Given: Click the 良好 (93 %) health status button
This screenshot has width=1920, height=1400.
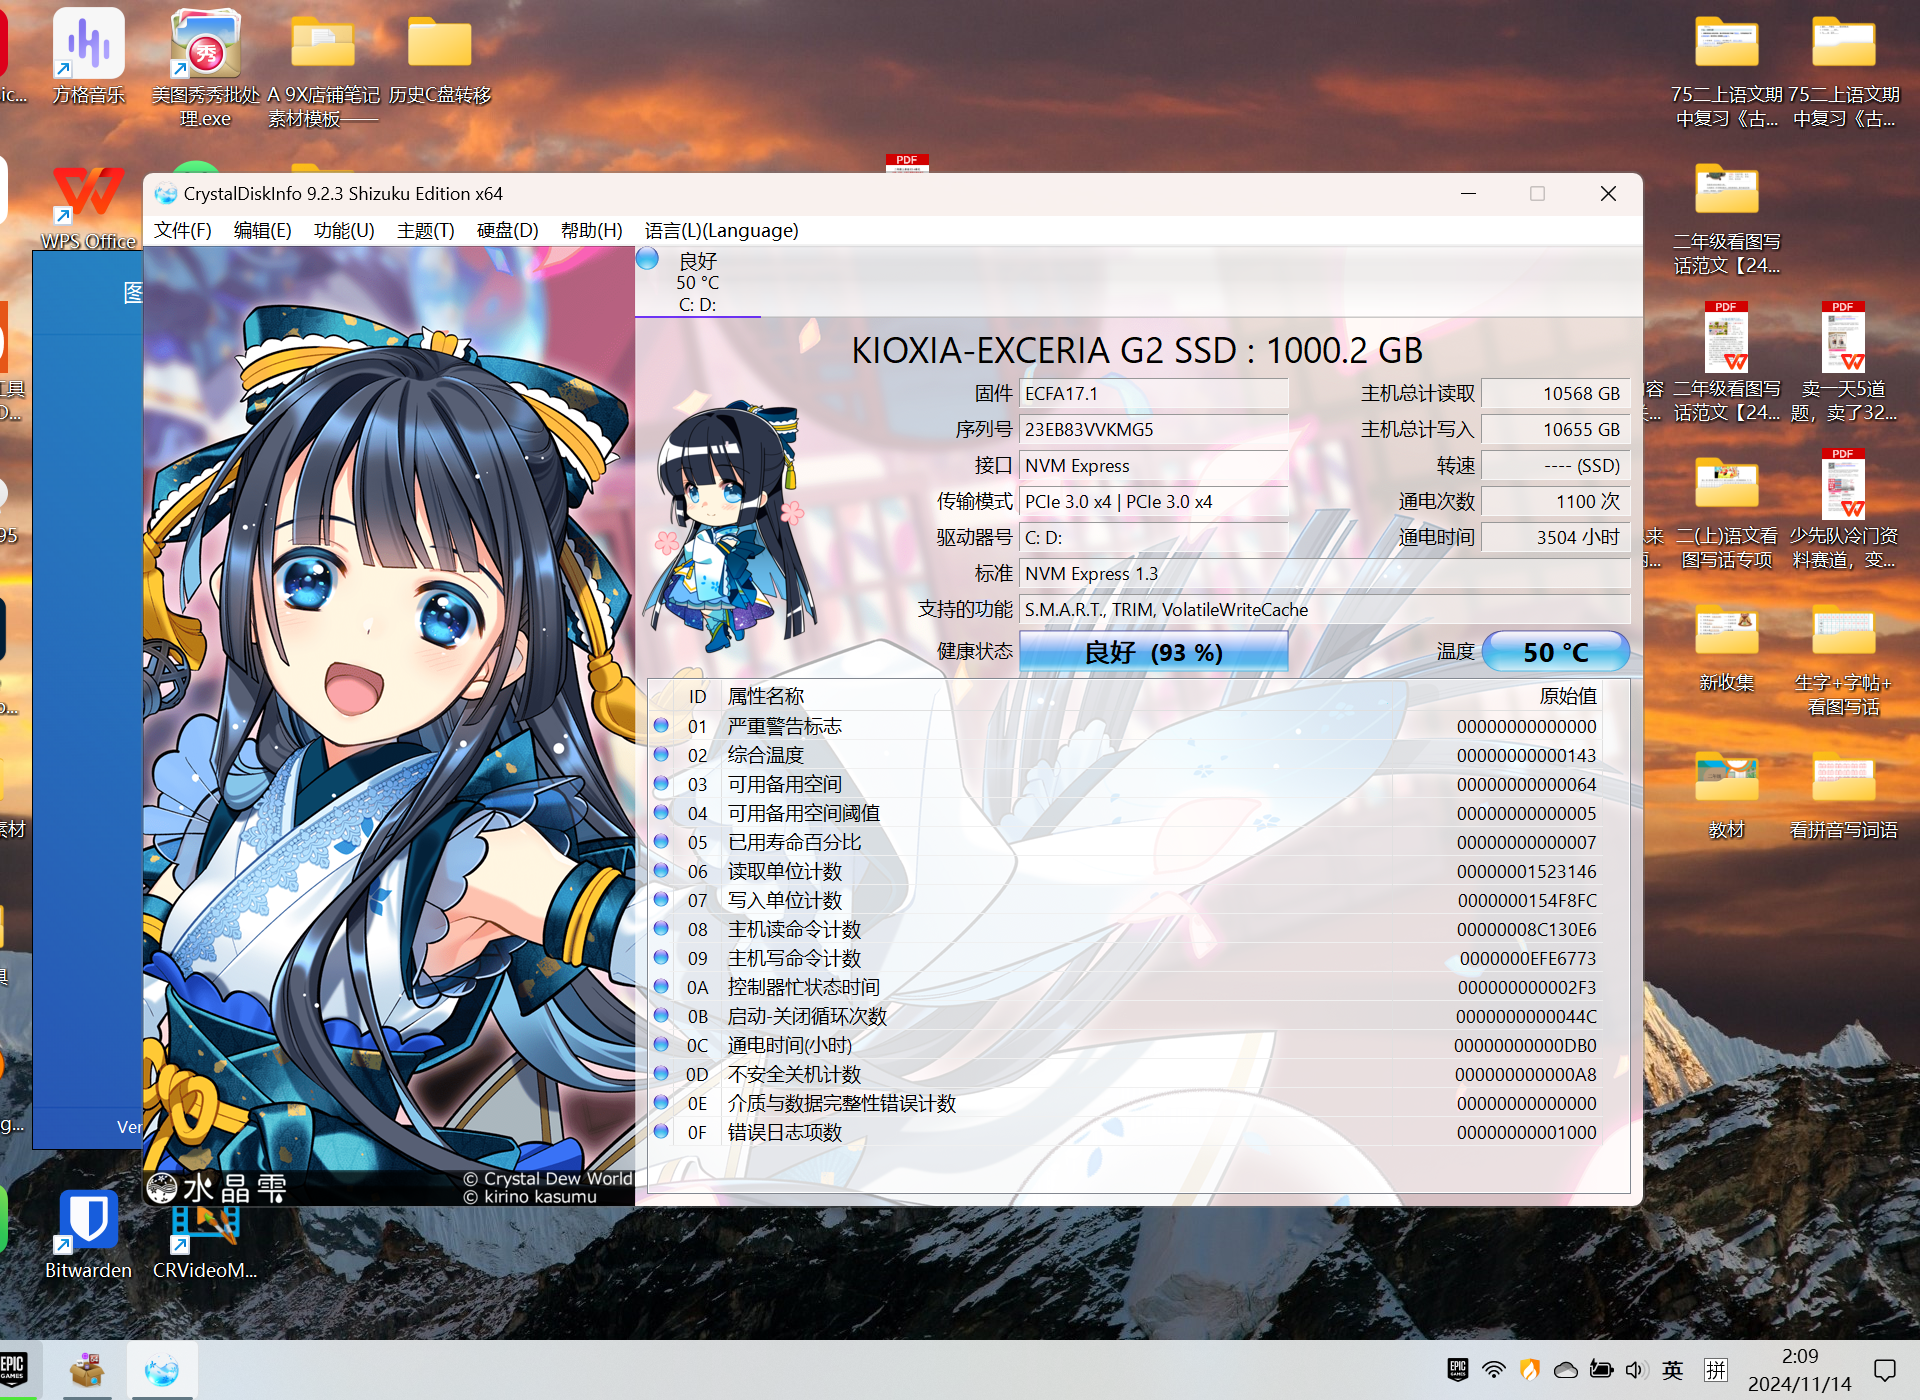Looking at the screenshot, I should [x=1153, y=652].
